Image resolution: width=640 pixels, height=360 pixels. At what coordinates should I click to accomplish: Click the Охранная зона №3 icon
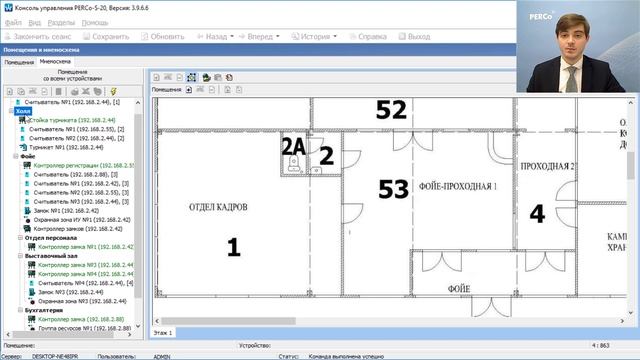[x=31, y=301]
